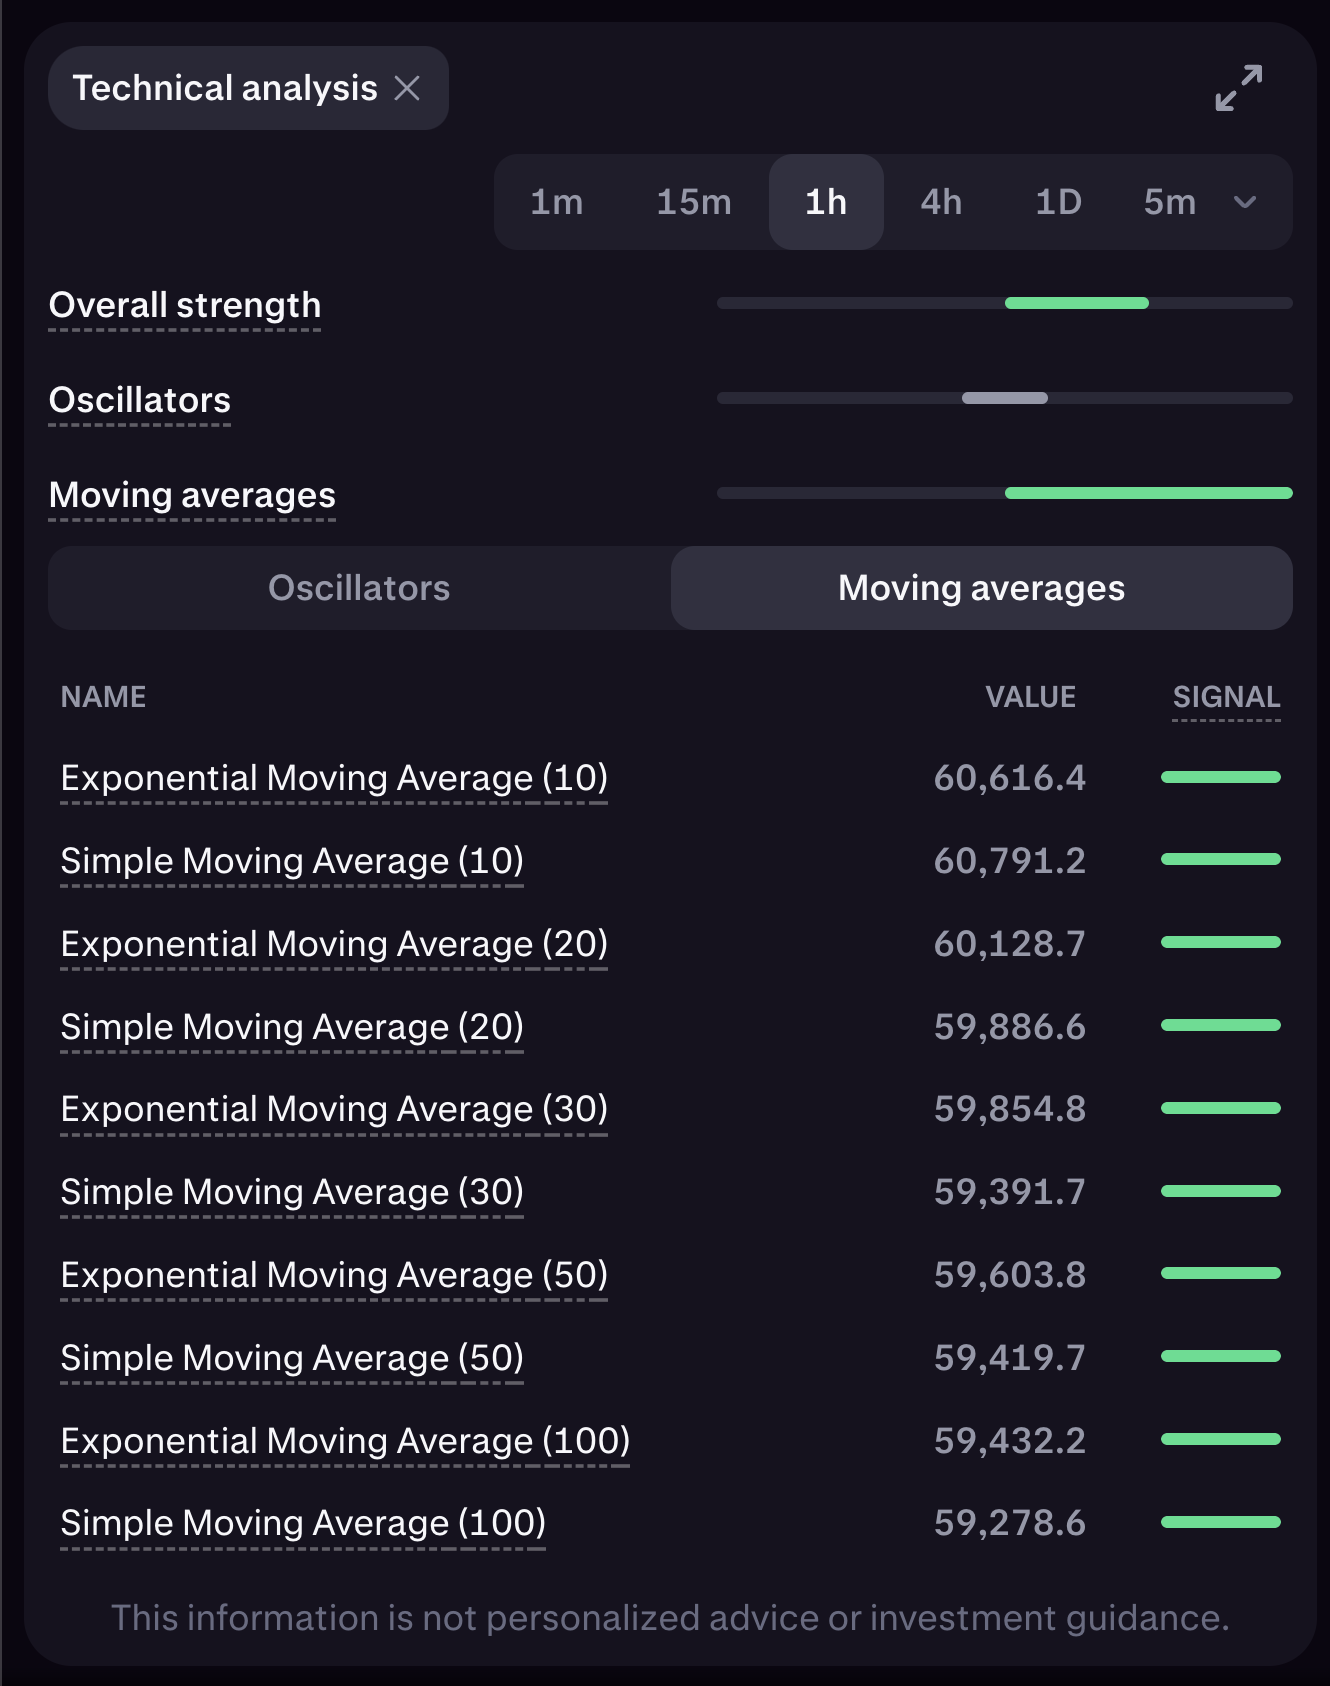This screenshot has height=1686, width=1330.
Task: Close the Technical analysis tag
Action: coord(407,88)
